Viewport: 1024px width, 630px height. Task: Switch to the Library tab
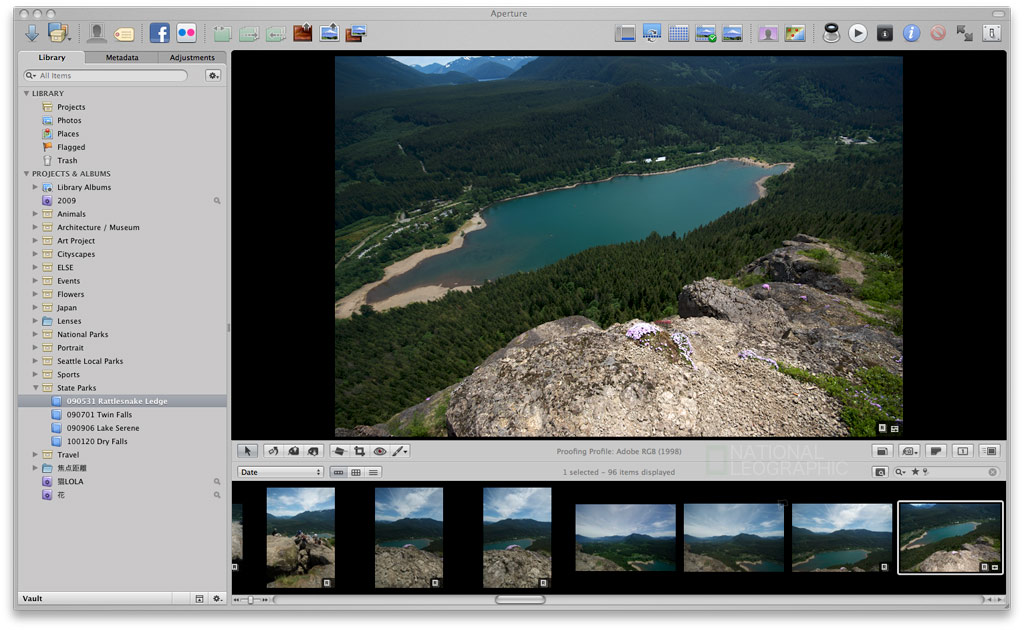point(52,57)
